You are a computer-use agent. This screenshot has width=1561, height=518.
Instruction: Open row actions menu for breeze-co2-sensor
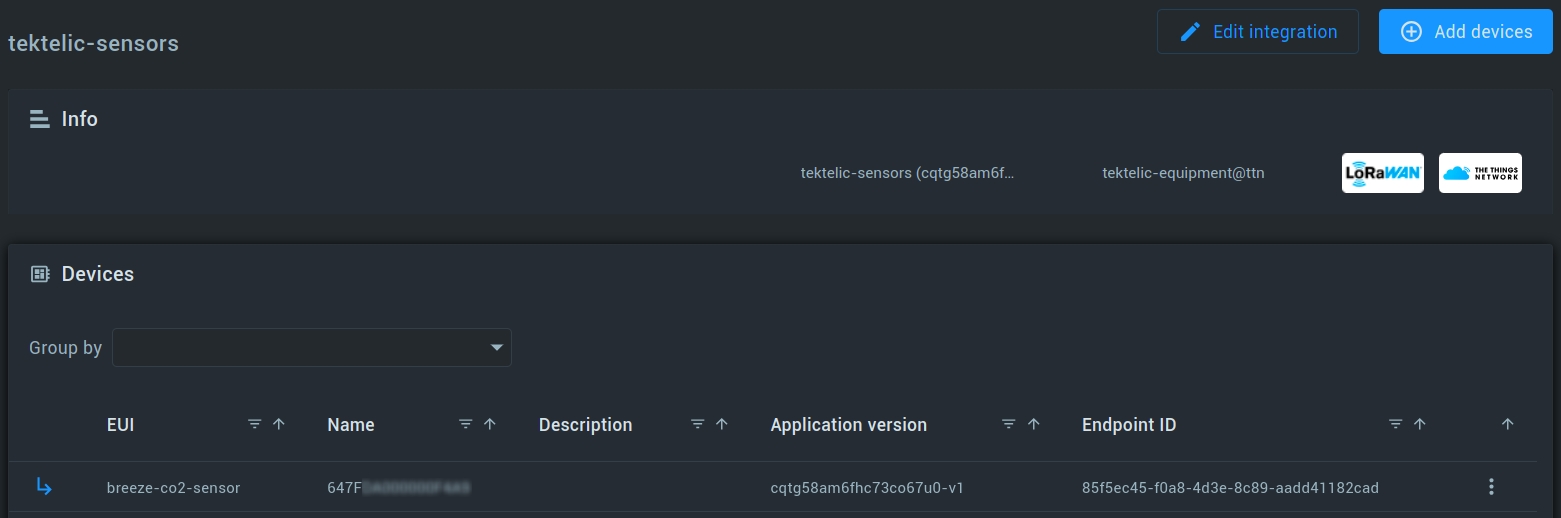point(1491,487)
